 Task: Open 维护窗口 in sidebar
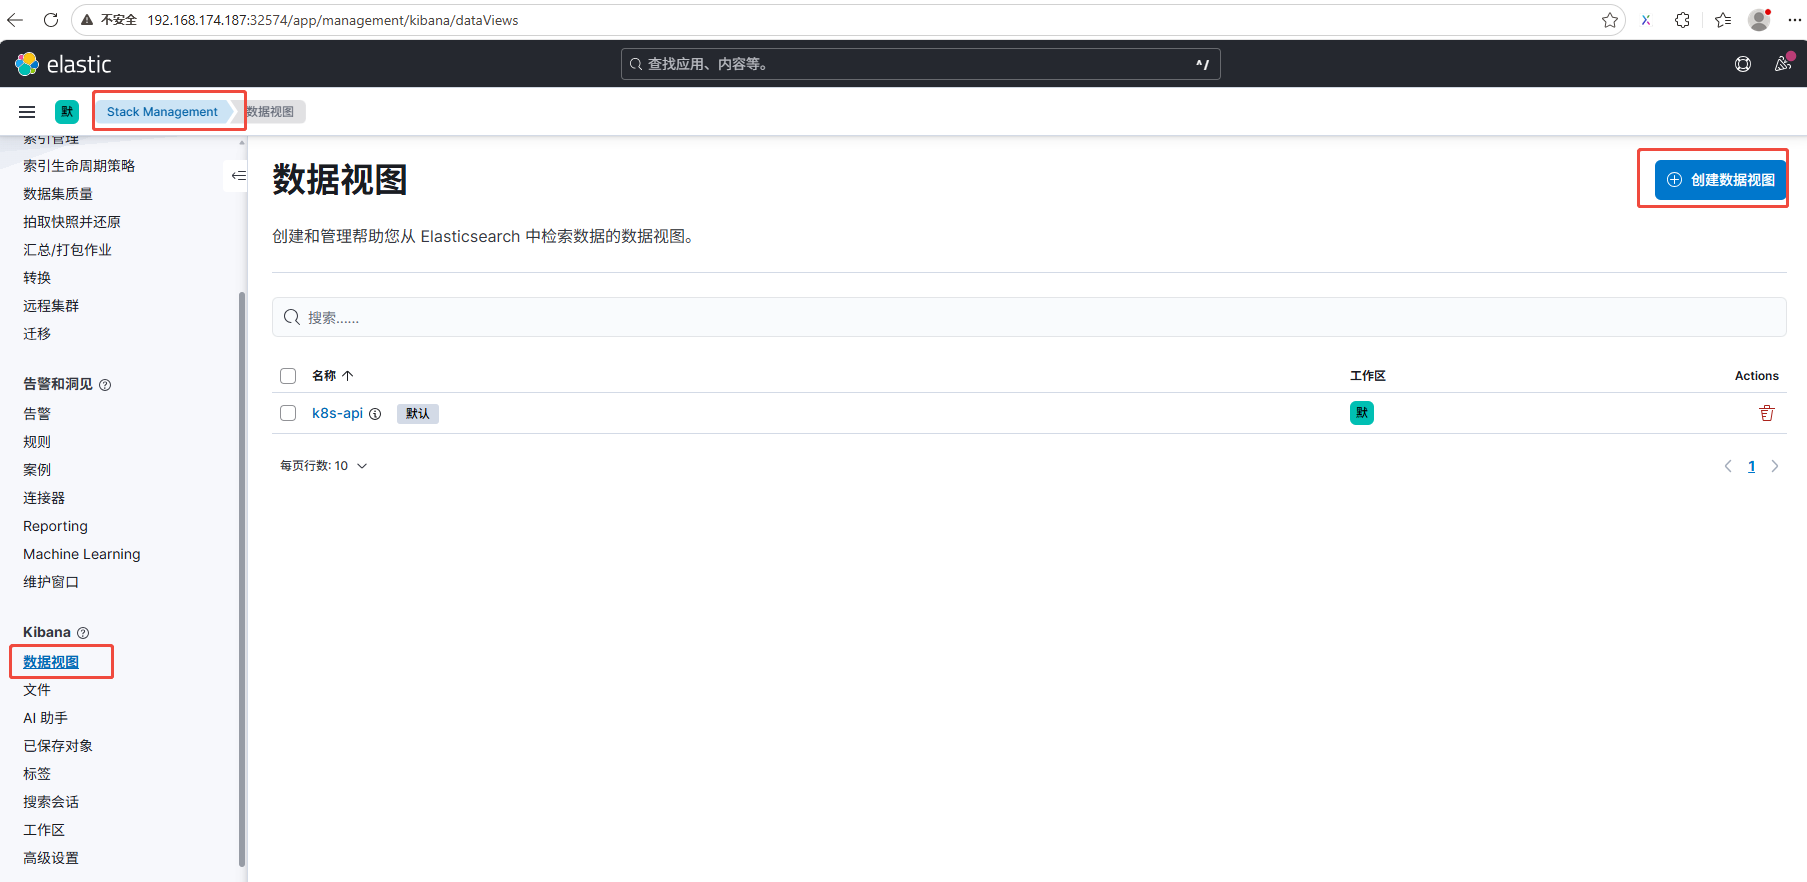pos(51,582)
